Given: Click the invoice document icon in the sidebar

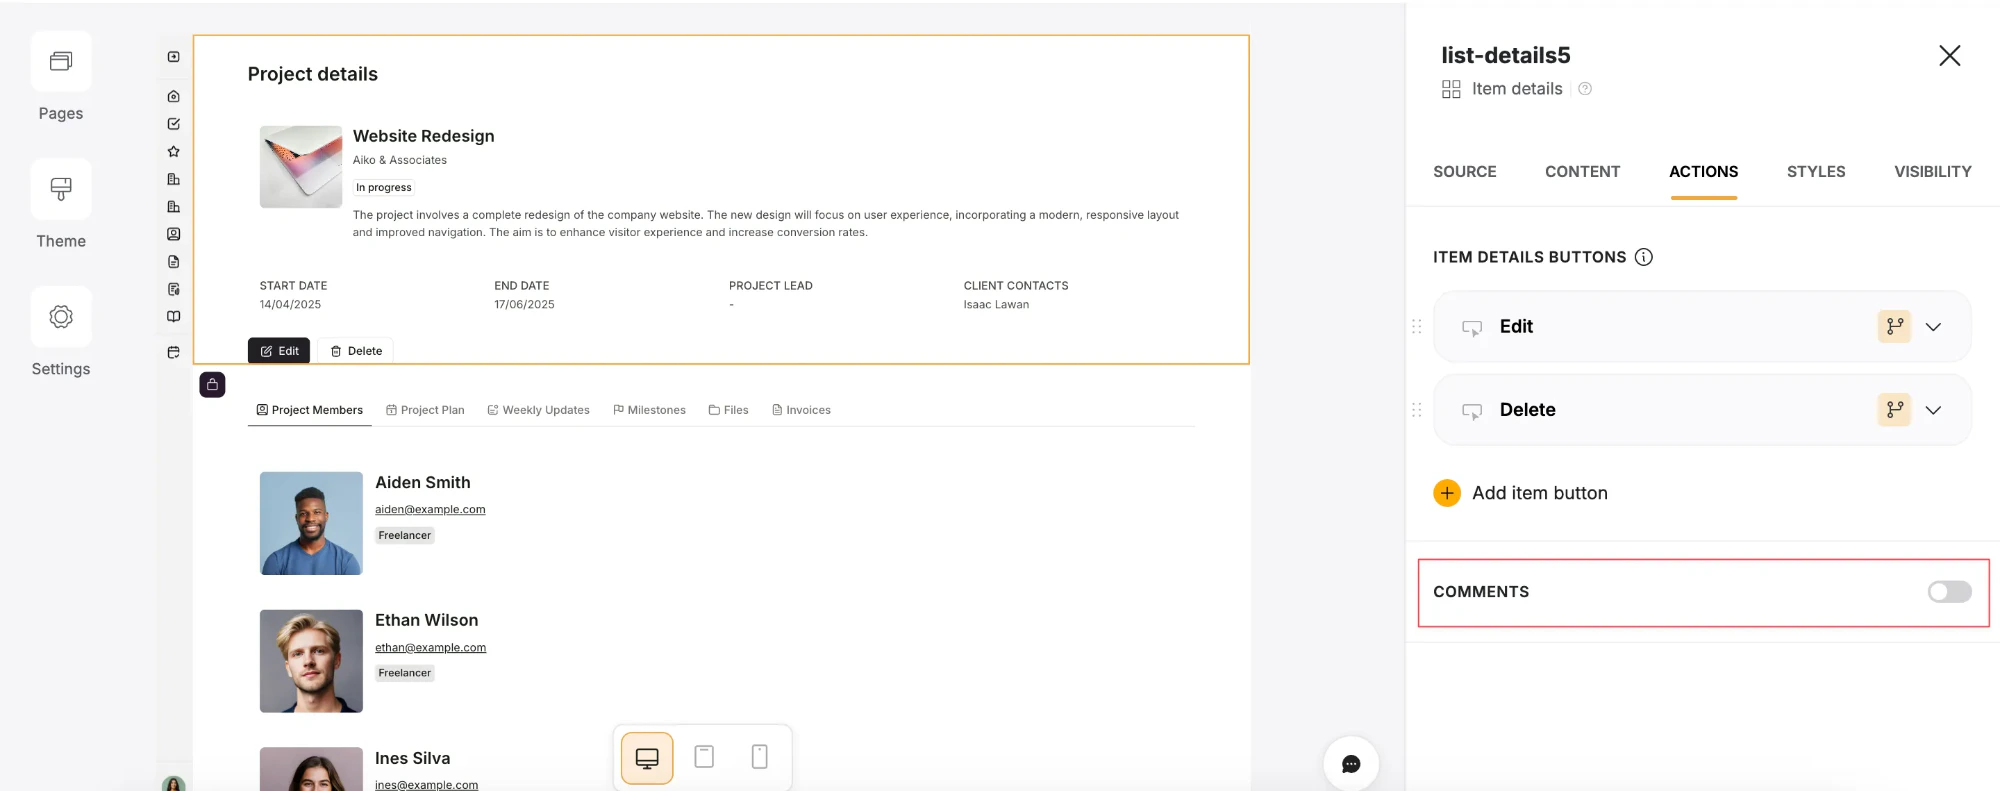Looking at the screenshot, I should pos(173,289).
